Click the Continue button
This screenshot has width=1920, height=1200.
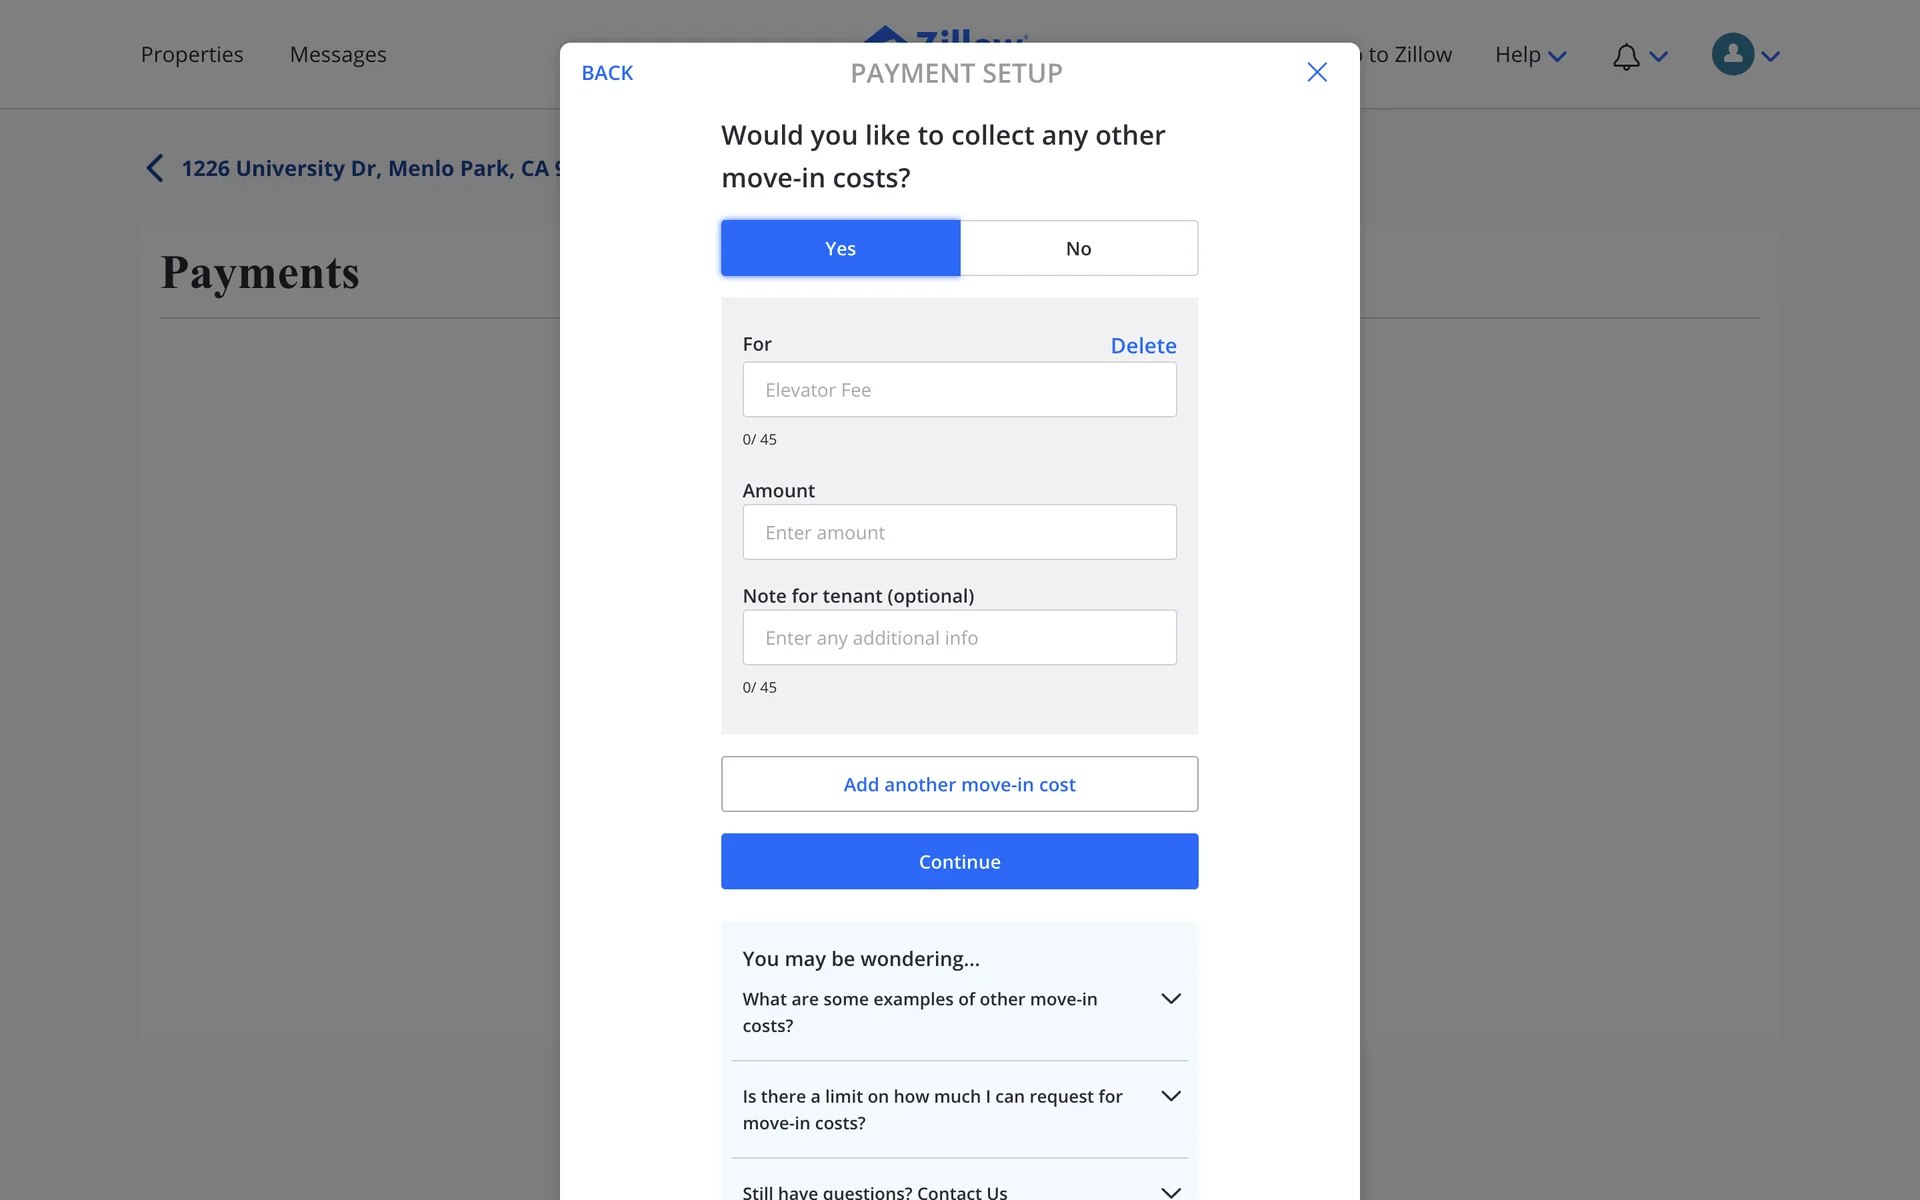coord(959,861)
